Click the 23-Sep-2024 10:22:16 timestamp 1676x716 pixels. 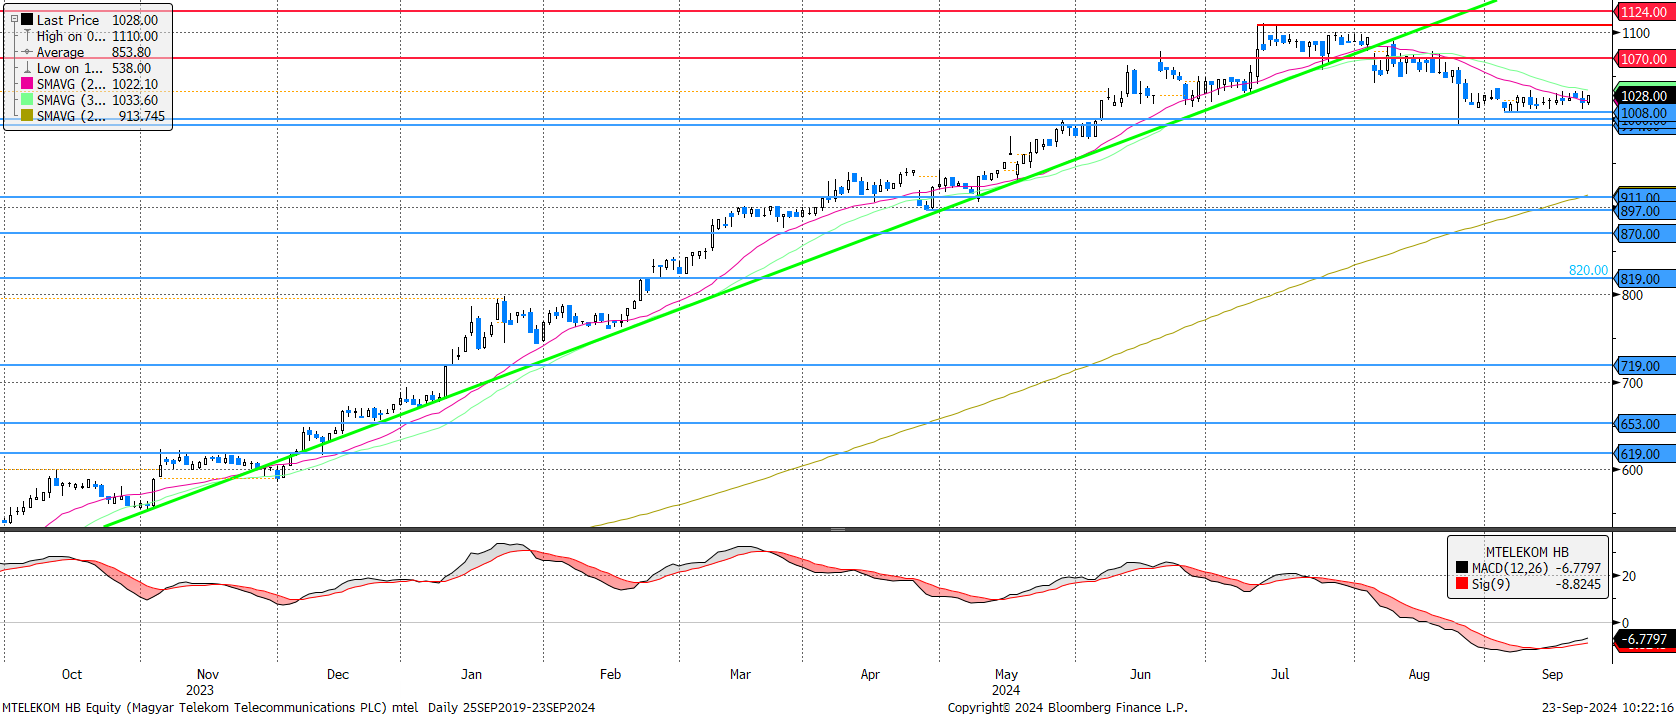[1607, 707]
